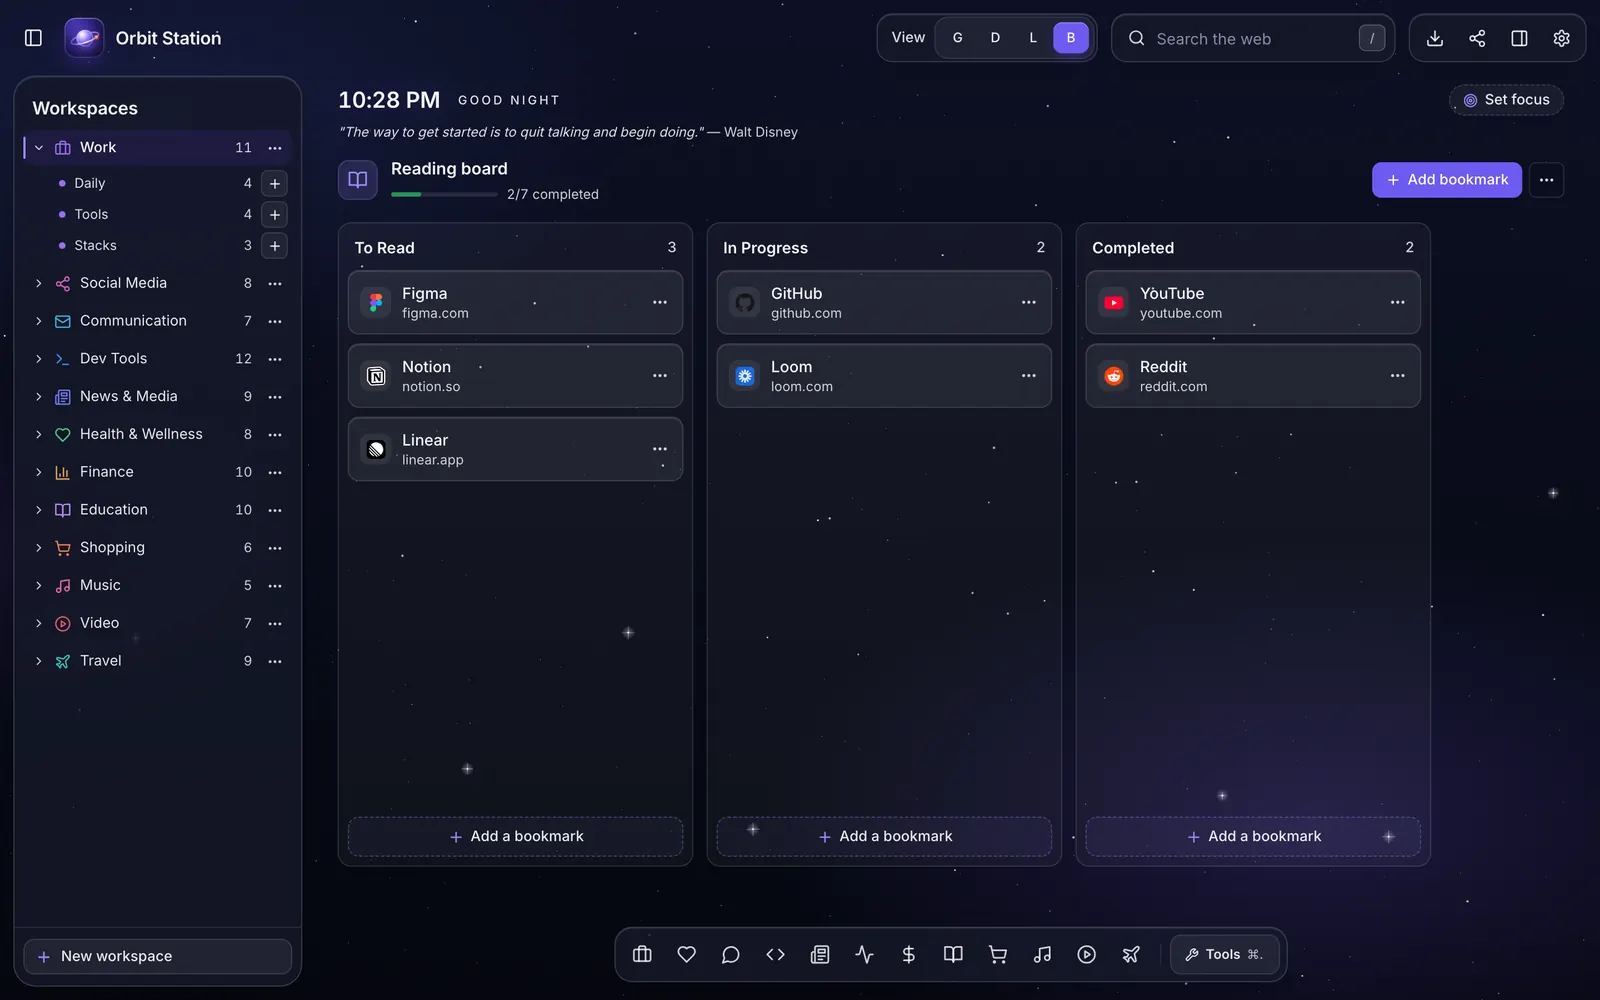
Task: Open the Communication workspace options menu
Action: click(x=275, y=321)
